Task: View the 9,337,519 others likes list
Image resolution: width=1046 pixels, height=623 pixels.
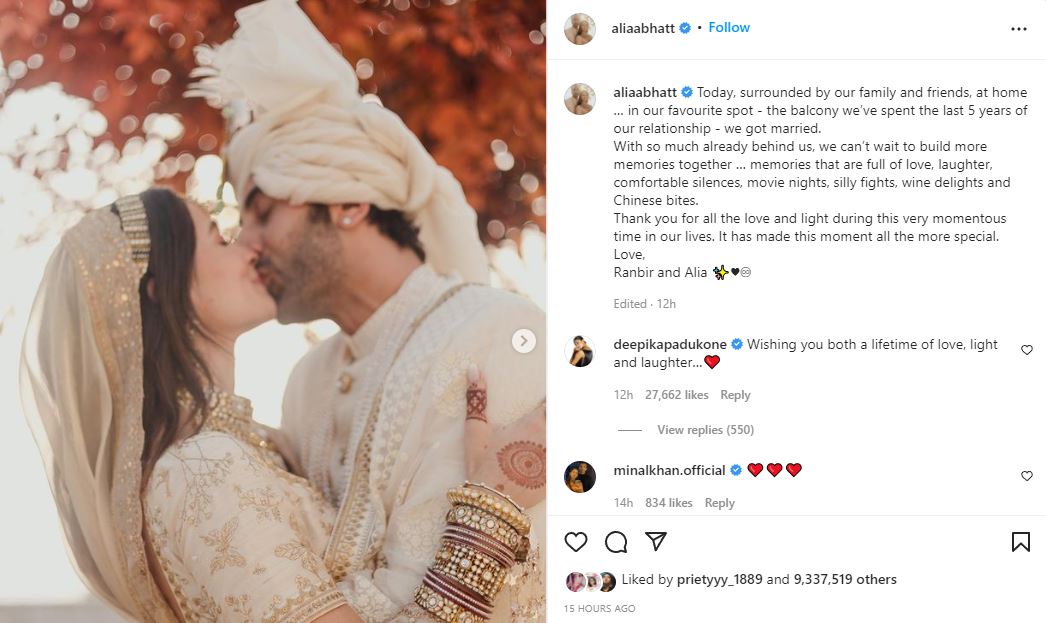Action: click(845, 580)
